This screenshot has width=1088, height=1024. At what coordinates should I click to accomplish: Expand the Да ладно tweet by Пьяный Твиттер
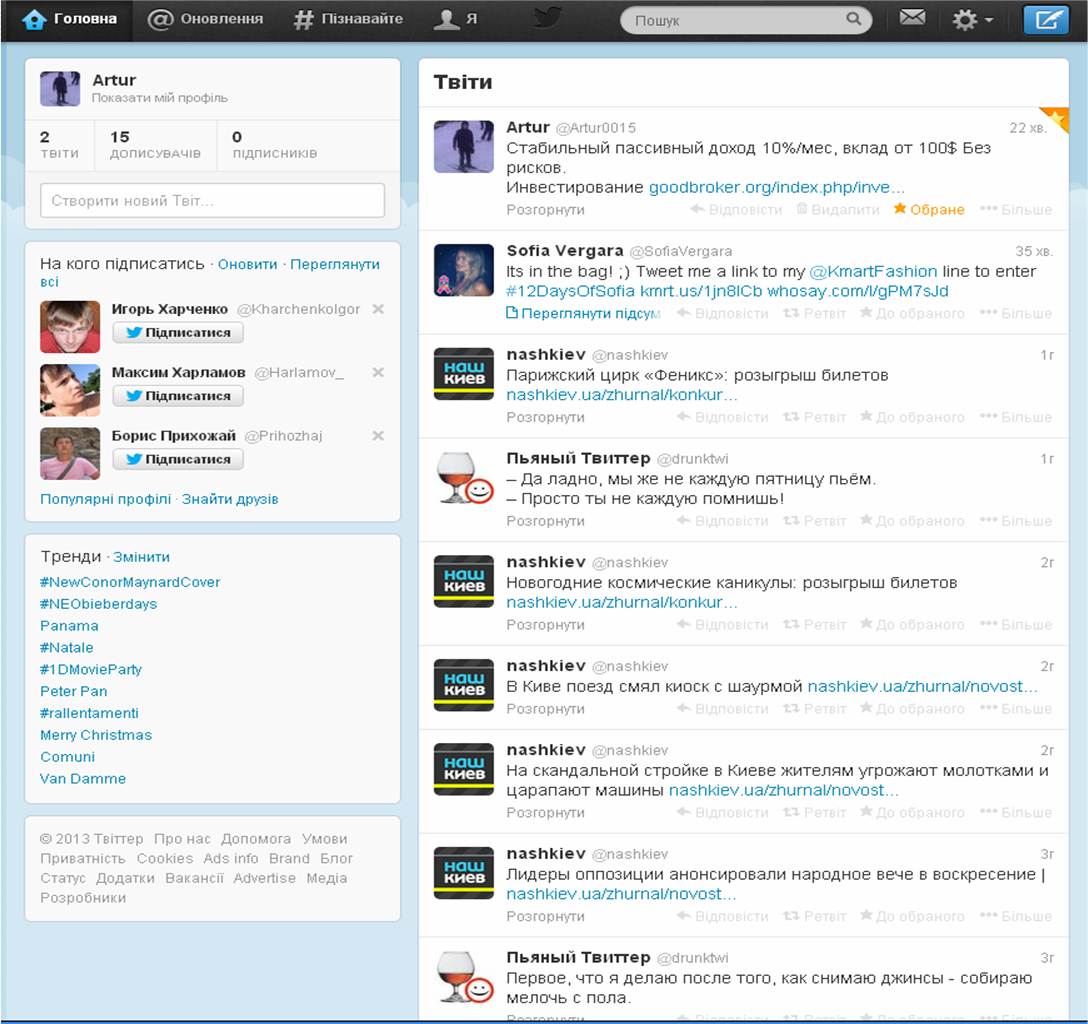pyautogui.click(x=545, y=521)
